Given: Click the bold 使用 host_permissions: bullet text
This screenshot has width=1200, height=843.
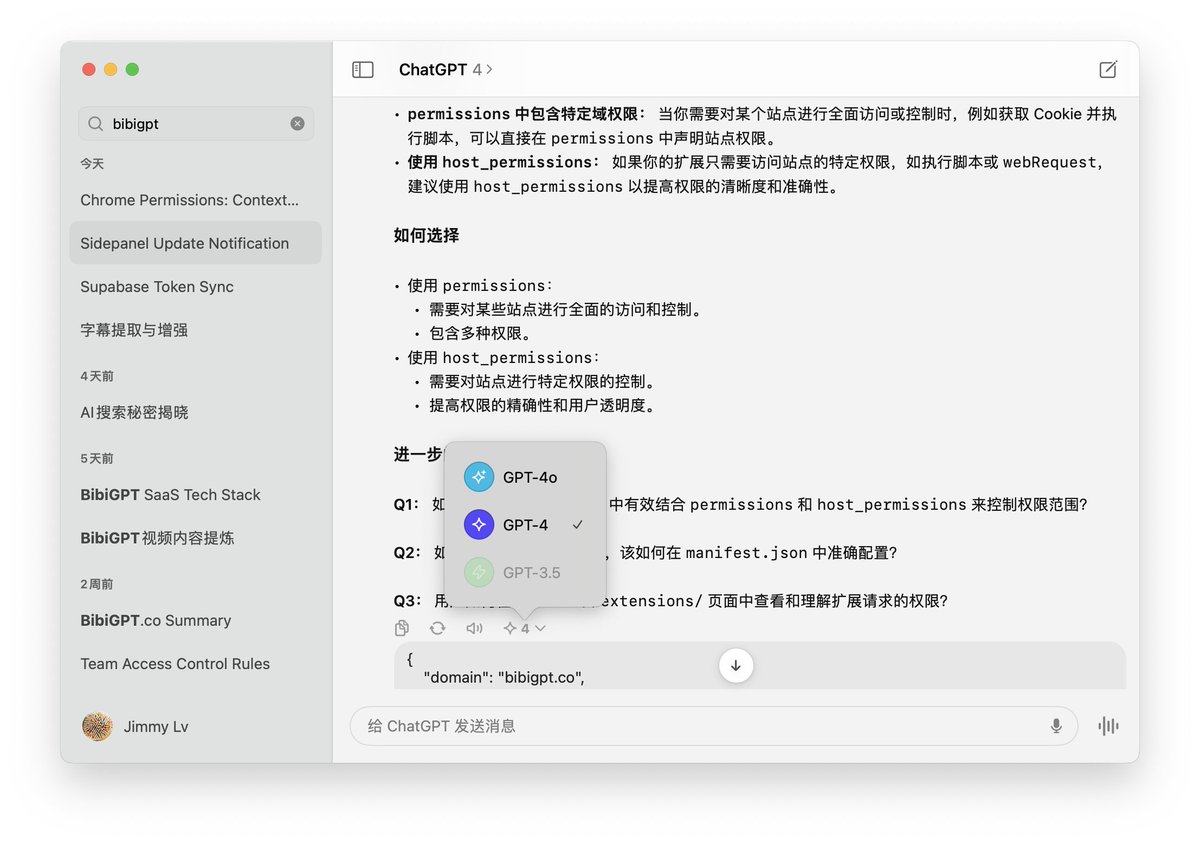Looking at the screenshot, I should click(x=503, y=162).
